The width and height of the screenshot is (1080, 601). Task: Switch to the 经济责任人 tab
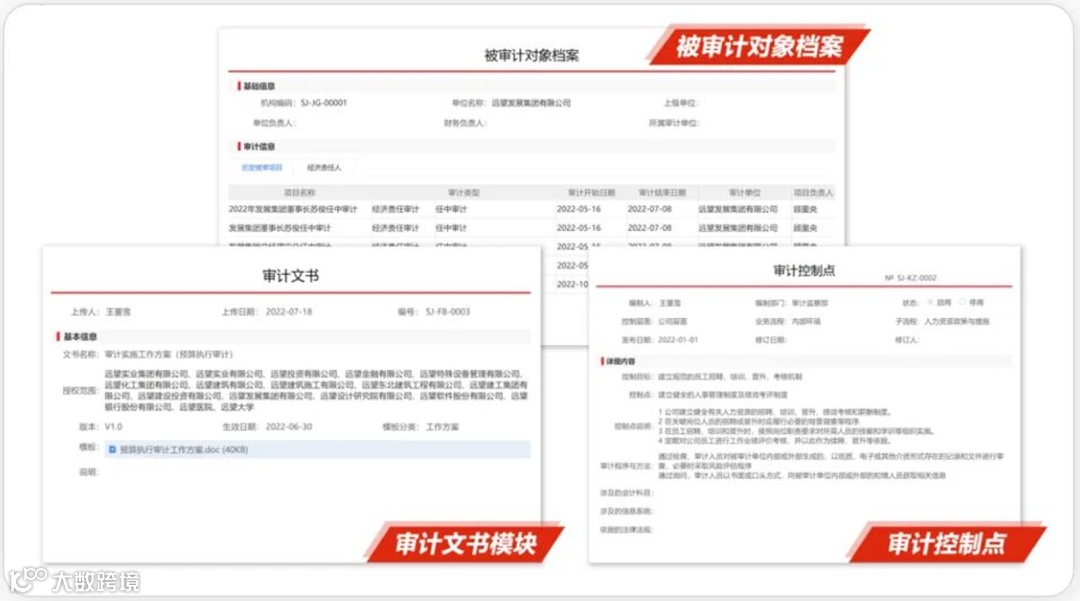point(324,167)
